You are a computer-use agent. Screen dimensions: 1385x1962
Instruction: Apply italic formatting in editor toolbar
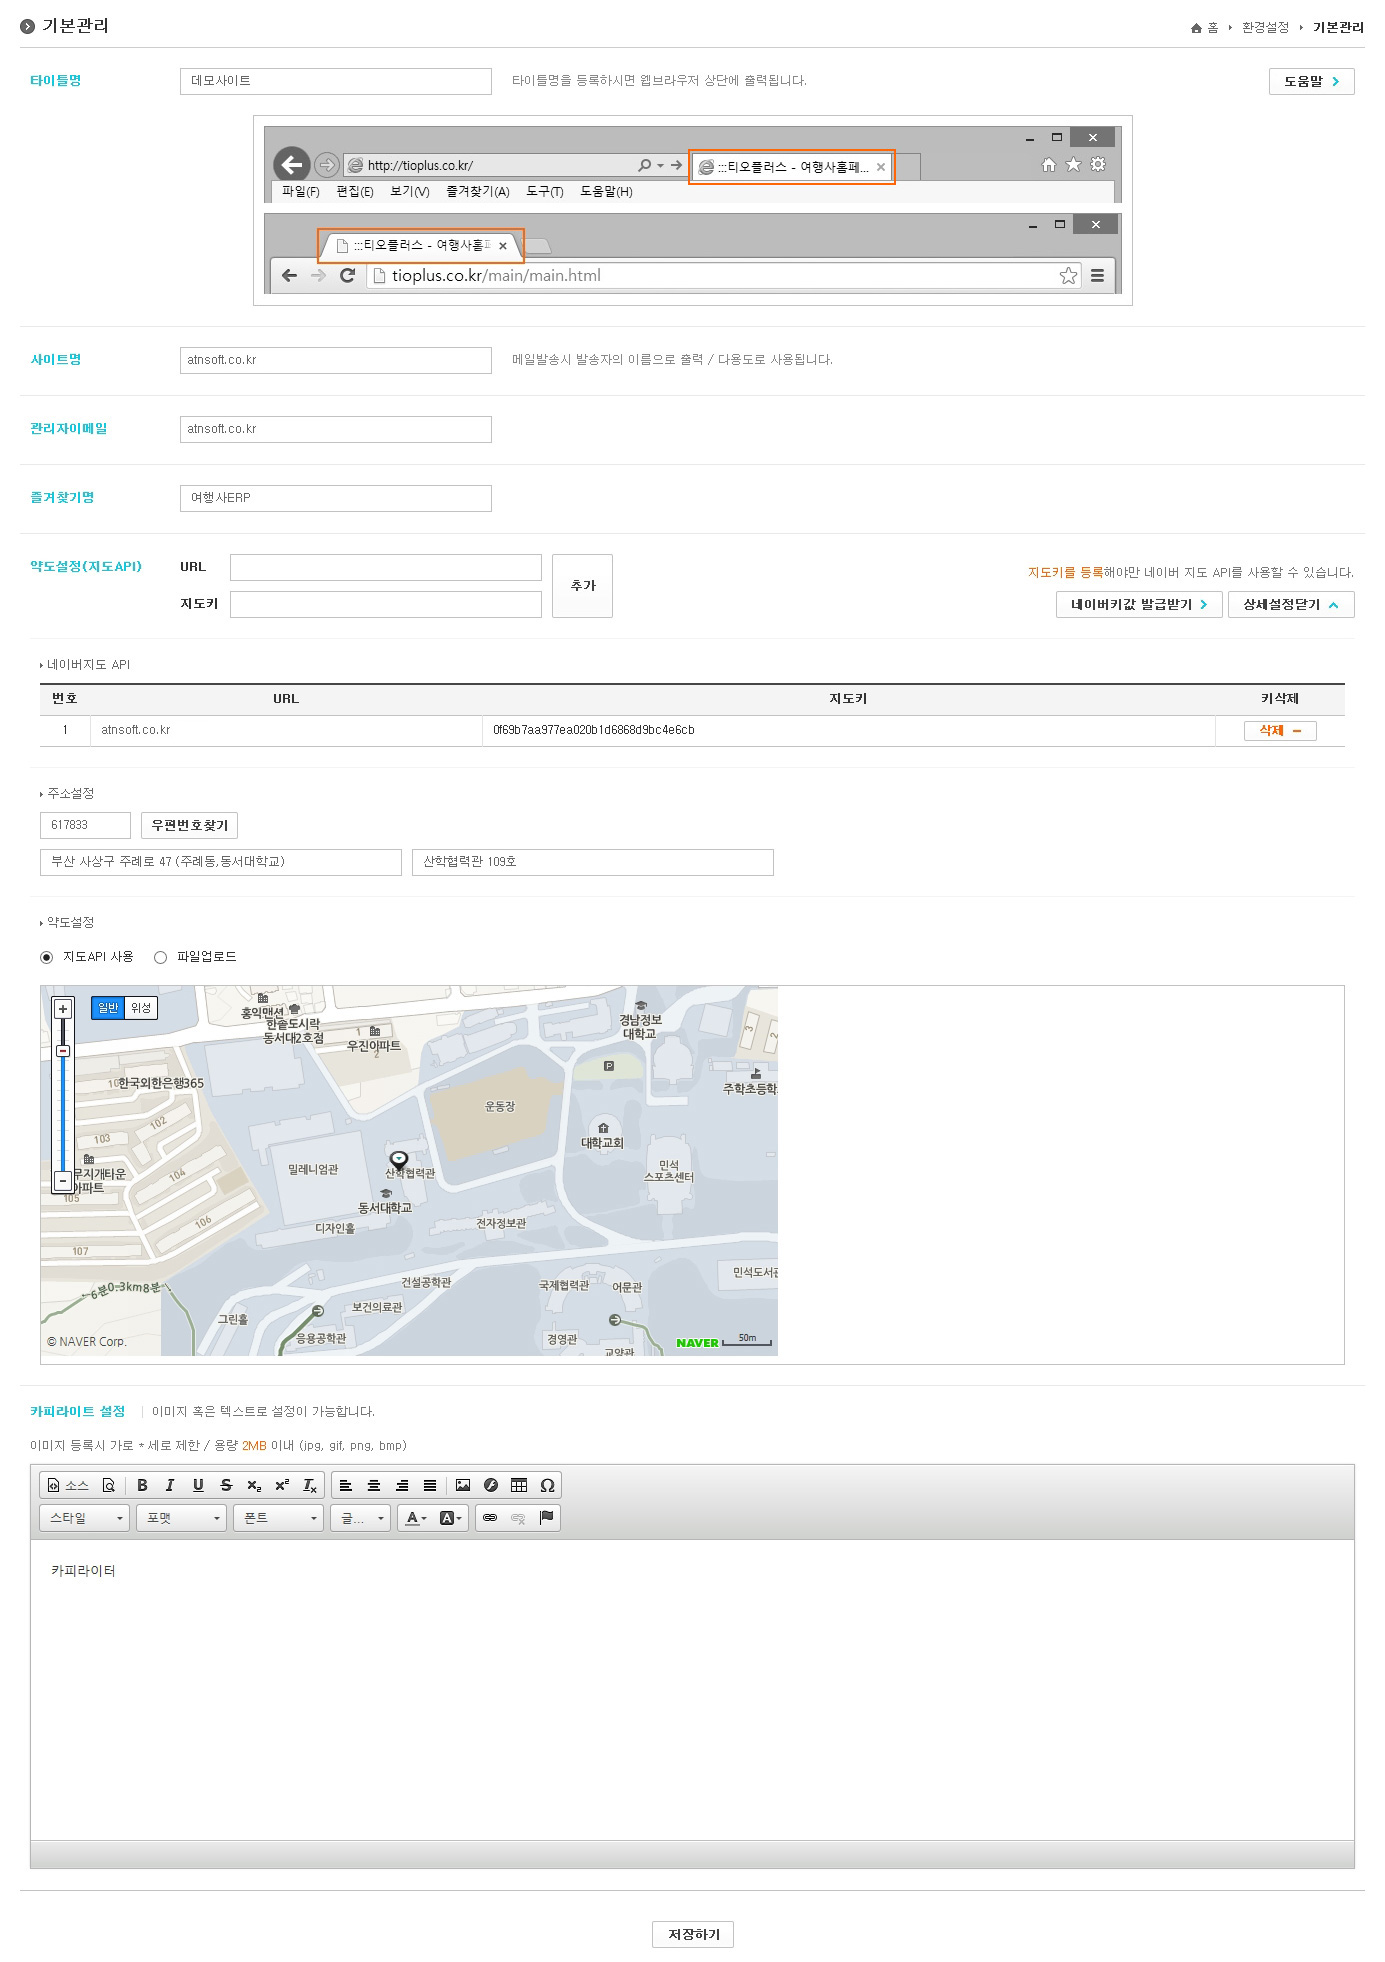(170, 1485)
